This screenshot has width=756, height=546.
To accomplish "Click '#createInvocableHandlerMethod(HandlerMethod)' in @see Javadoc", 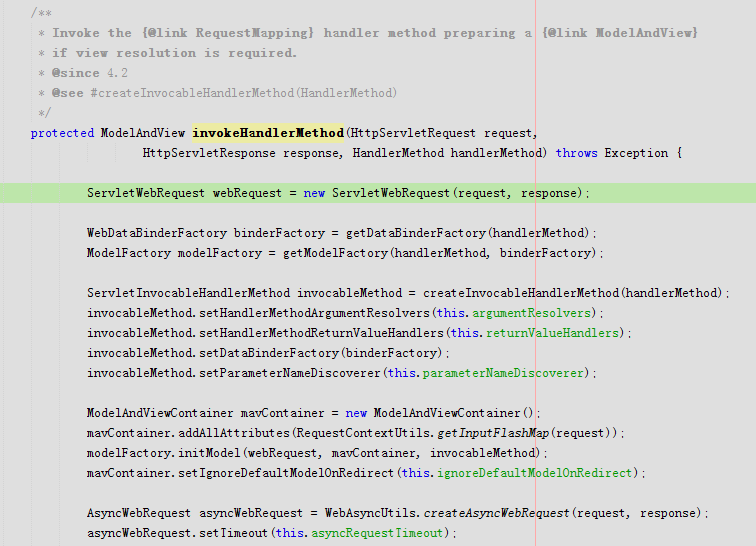I will (x=244, y=93).
